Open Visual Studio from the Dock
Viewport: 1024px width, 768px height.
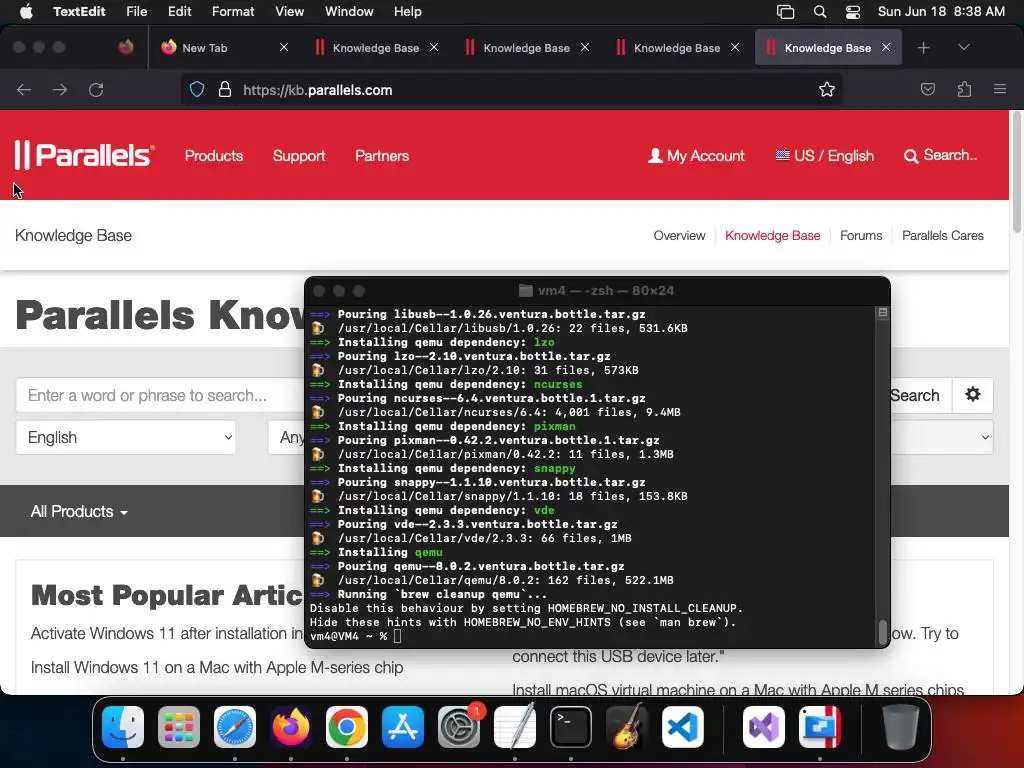(763, 727)
